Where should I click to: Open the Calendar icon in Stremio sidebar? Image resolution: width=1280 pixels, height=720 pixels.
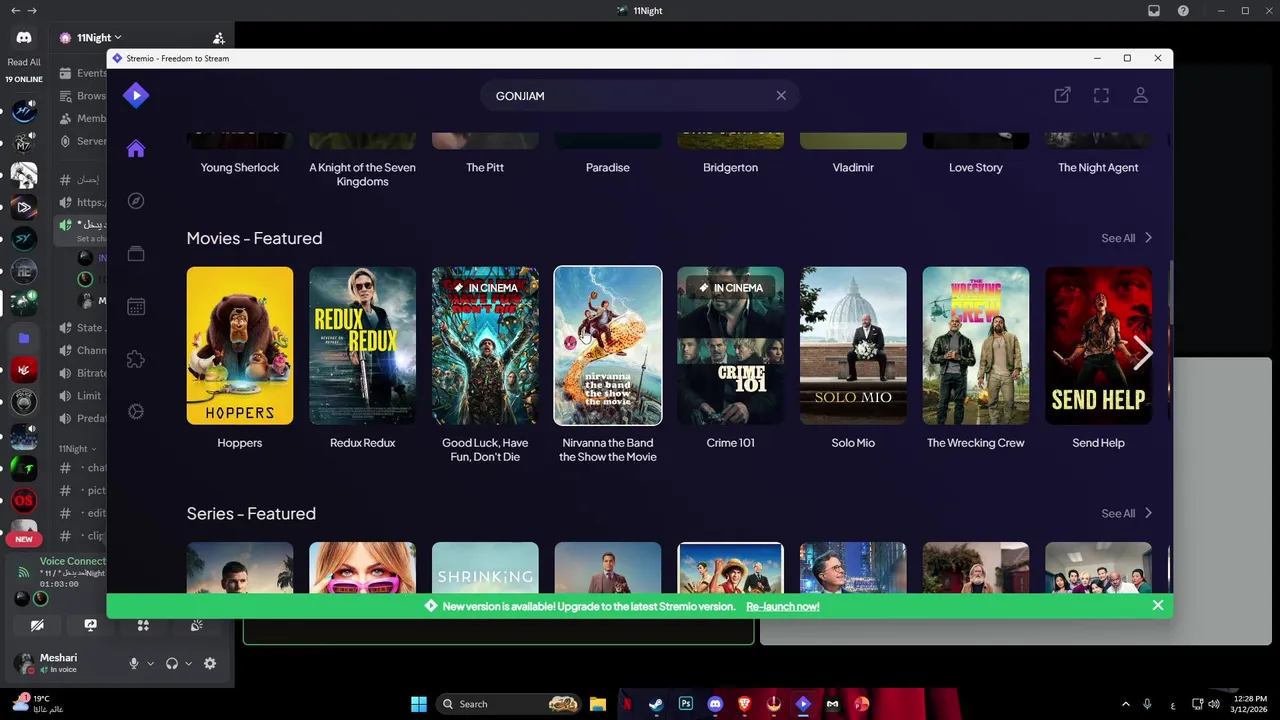(x=136, y=307)
